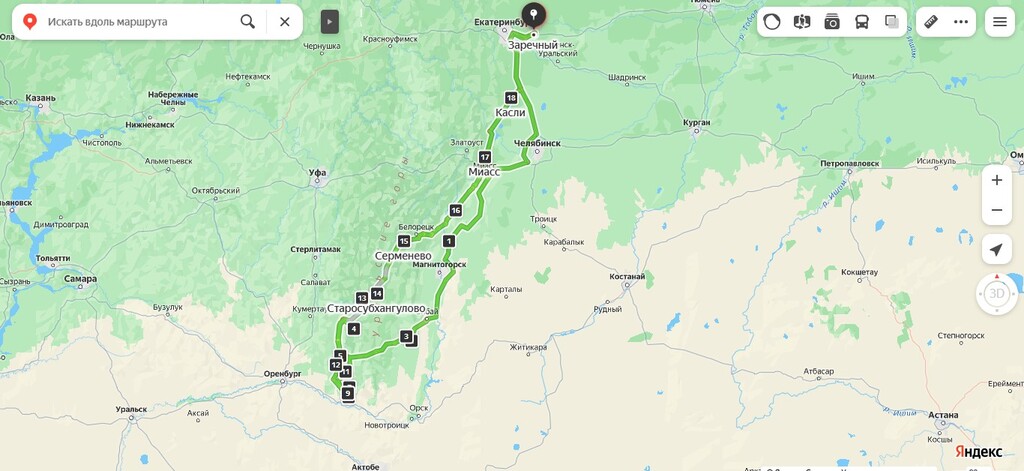Image resolution: width=1024 pixels, height=471 pixels.
Task: Show public transport bus layer
Action: (862, 22)
